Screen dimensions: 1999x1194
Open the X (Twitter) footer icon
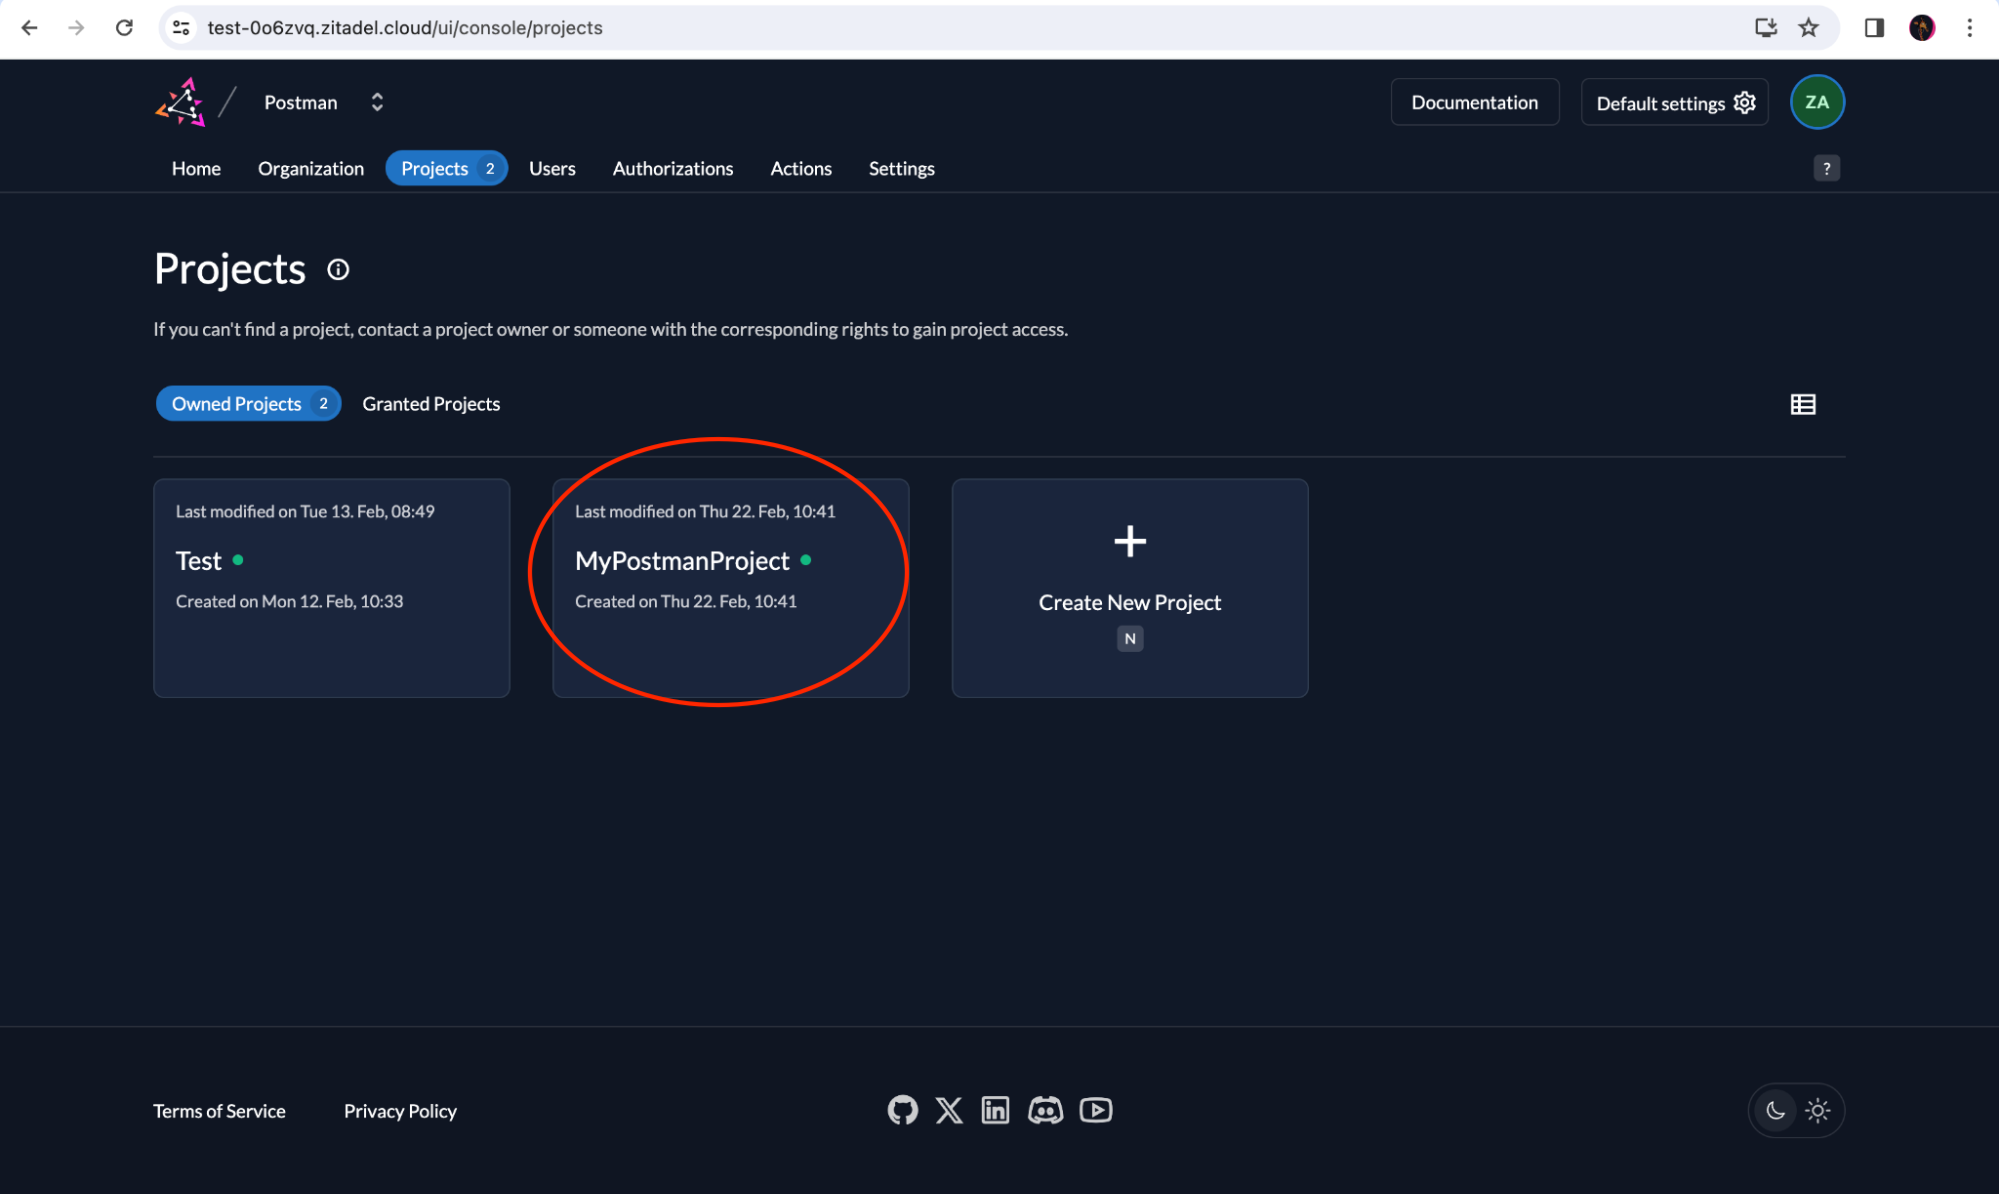point(949,1110)
